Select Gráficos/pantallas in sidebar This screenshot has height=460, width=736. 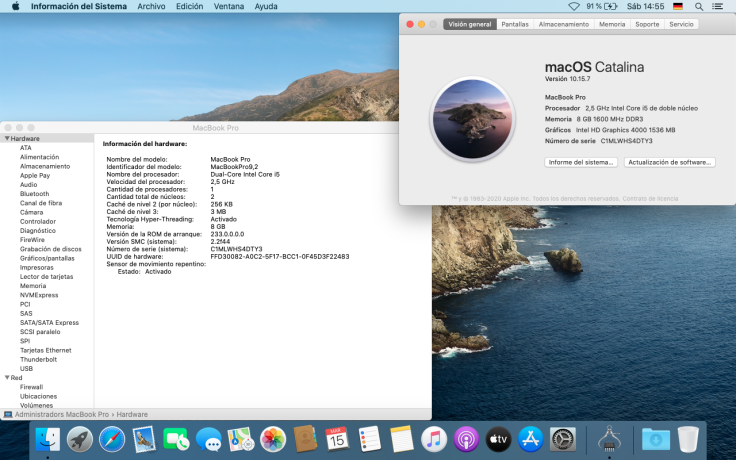click(47, 258)
